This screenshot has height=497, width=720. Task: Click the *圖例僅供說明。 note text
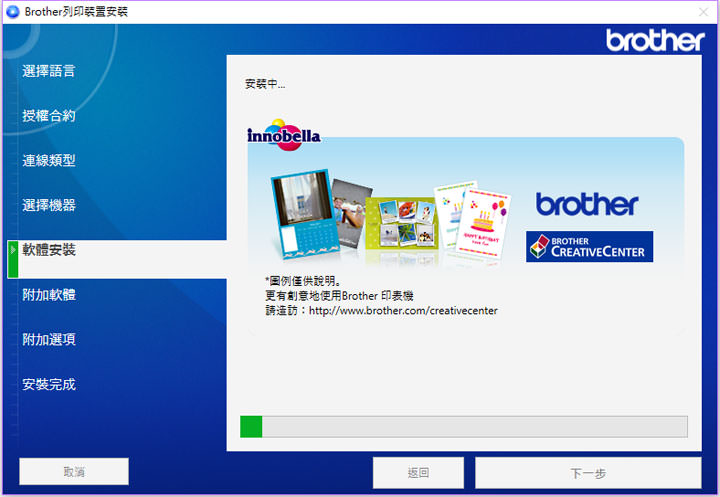303,281
